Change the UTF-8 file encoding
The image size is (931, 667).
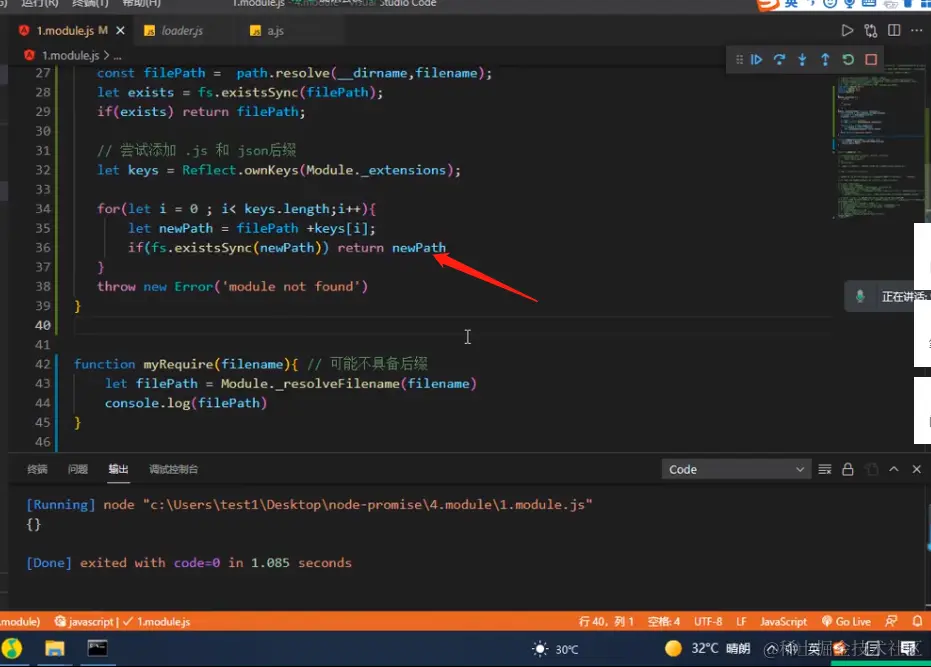[708, 622]
